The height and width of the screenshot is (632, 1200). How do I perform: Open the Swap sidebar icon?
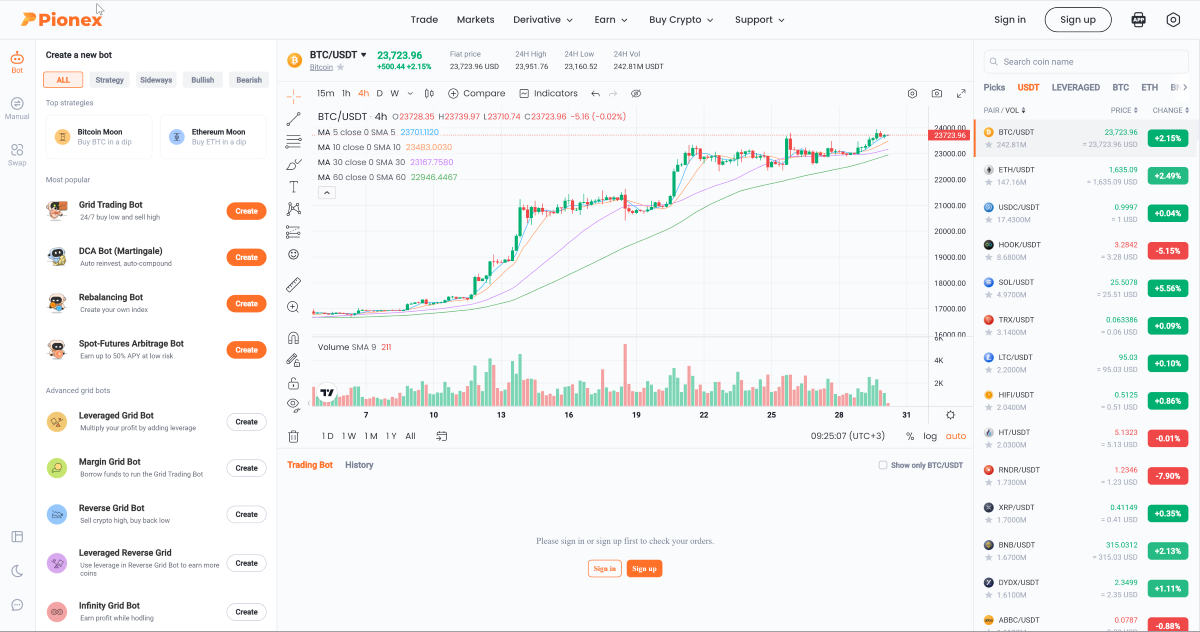[x=17, y=154]
